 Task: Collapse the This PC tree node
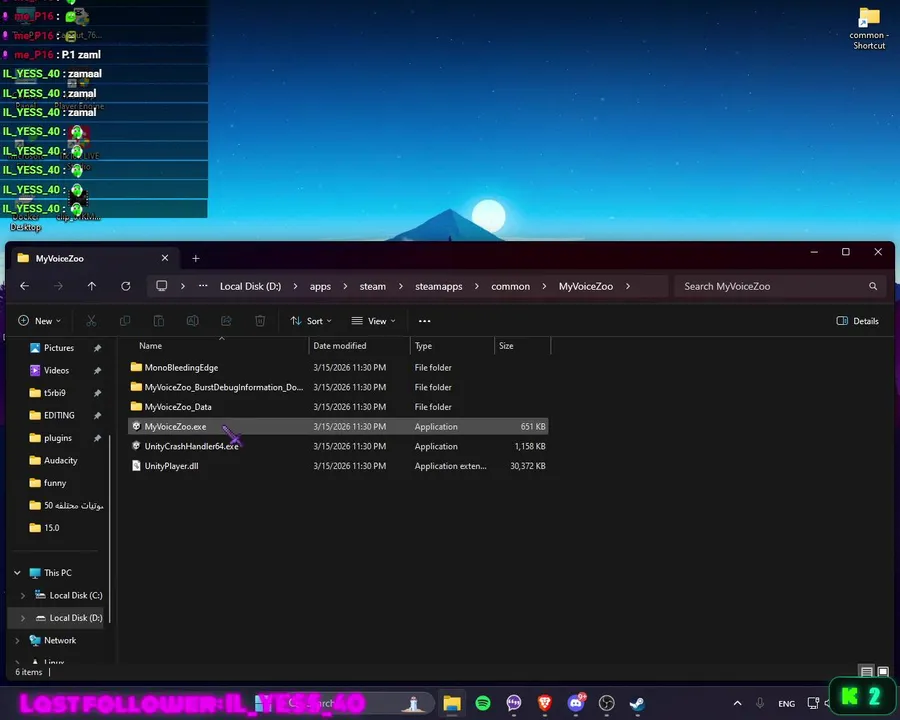point(18,572)
